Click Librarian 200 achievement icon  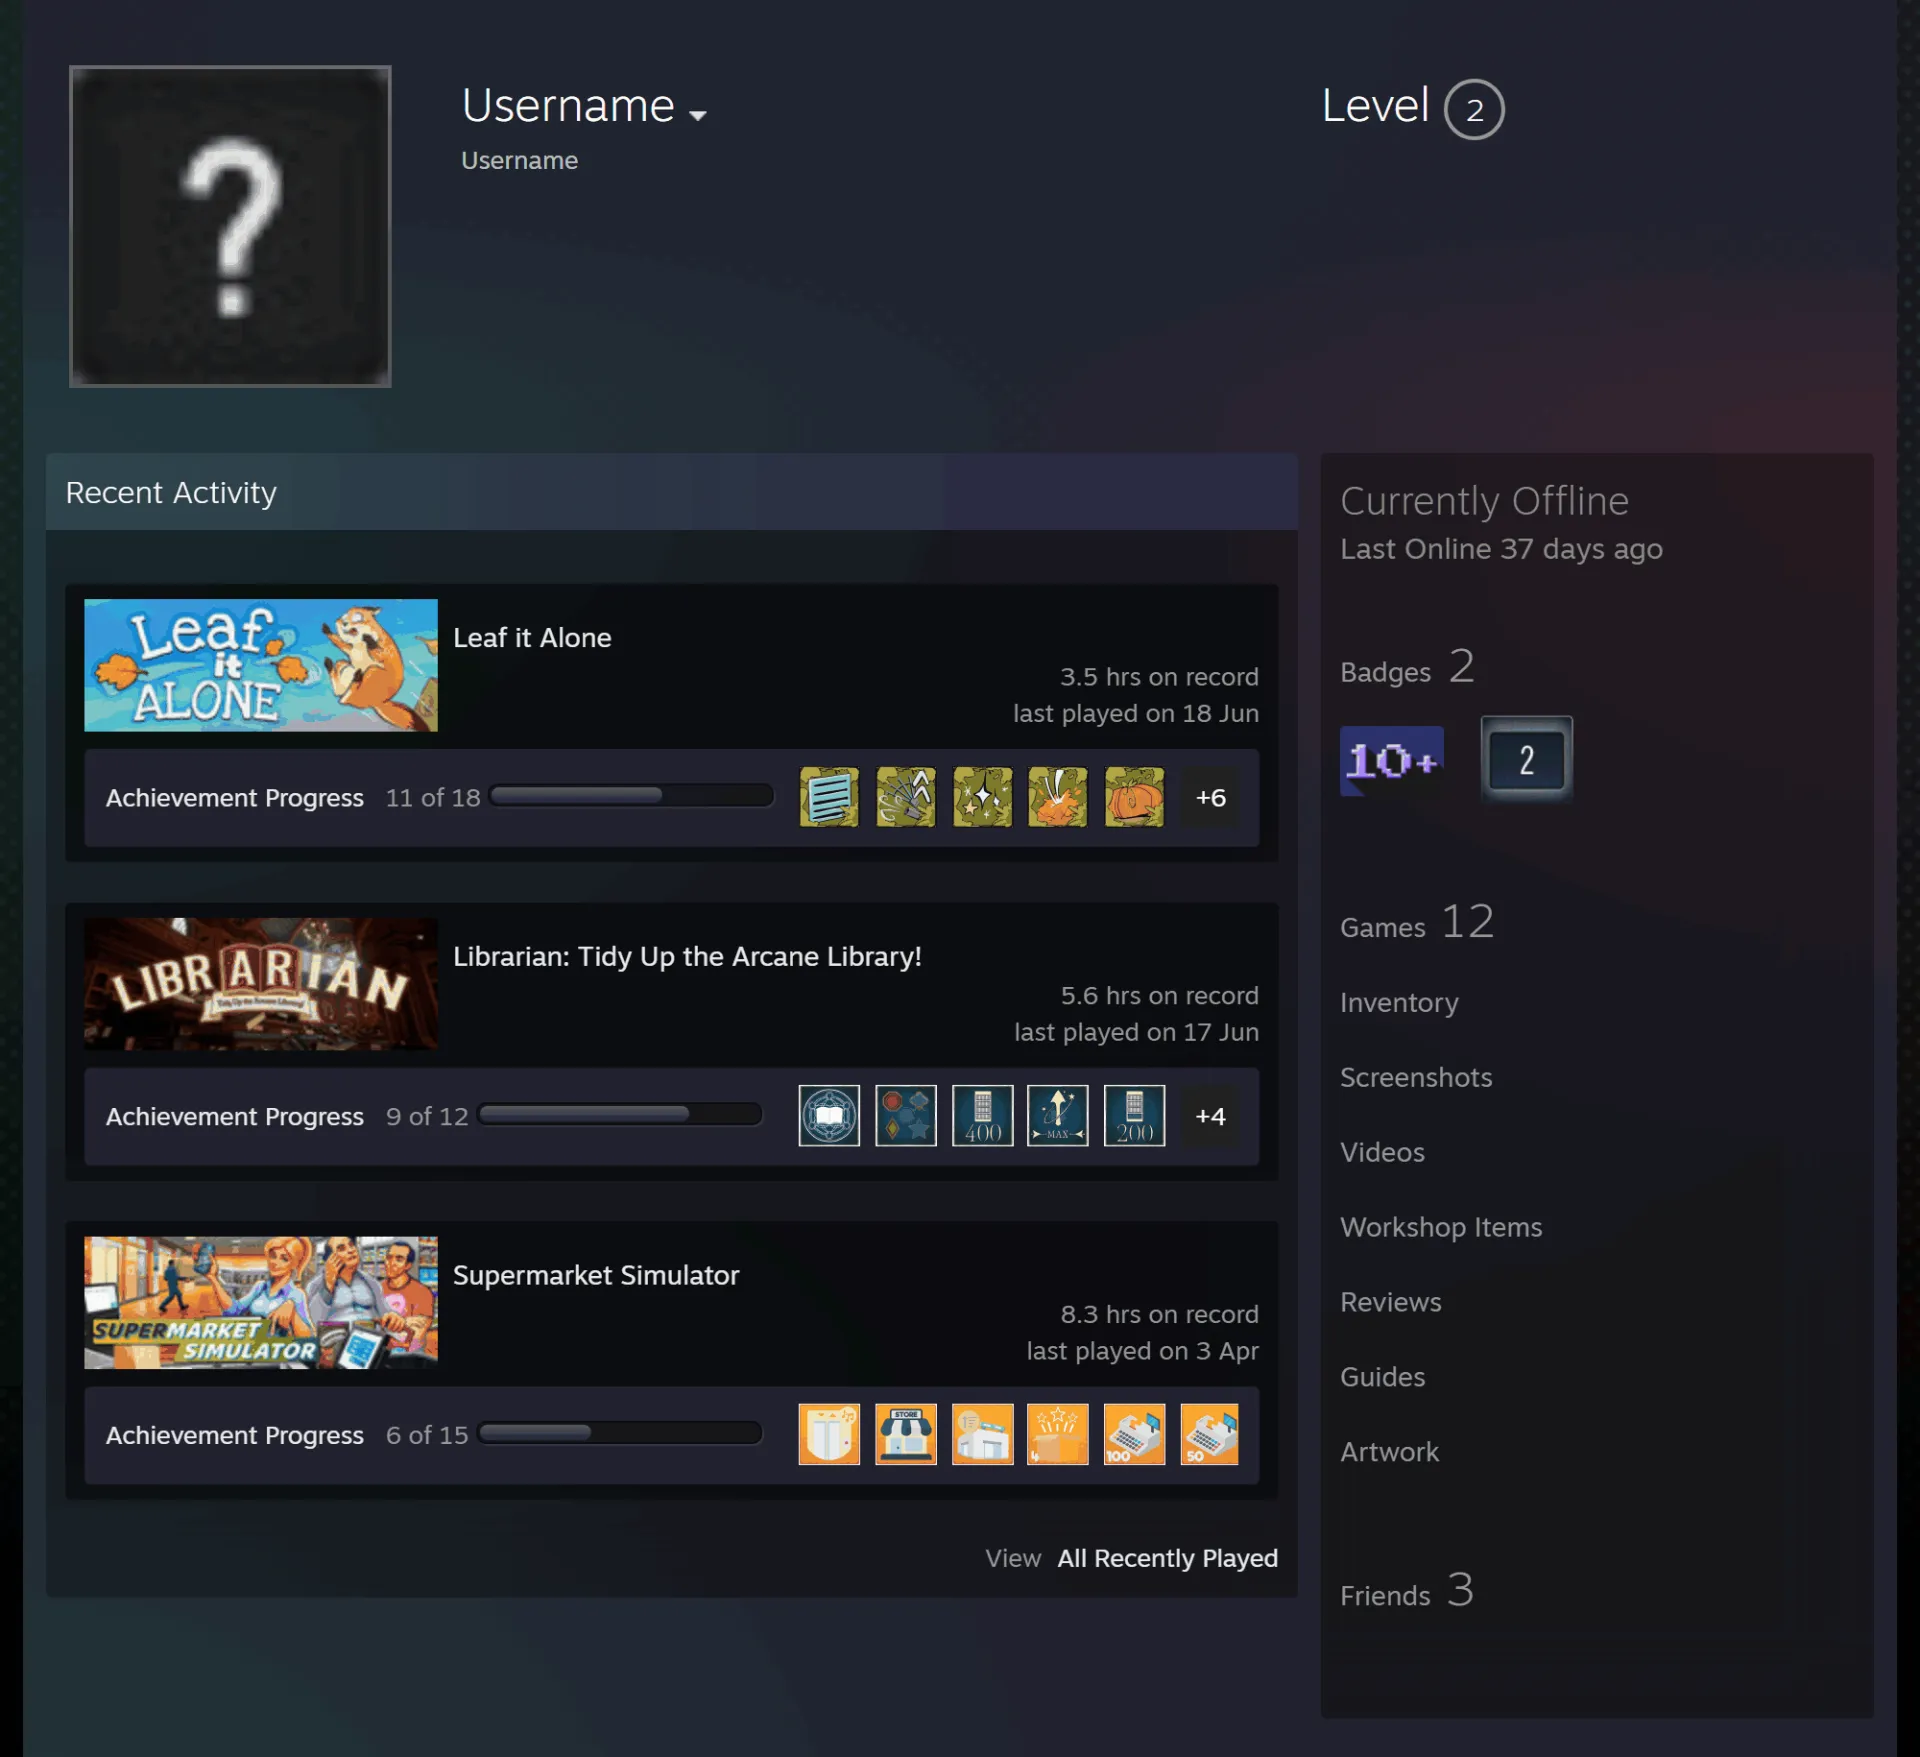click(x=1134, y=1116)
